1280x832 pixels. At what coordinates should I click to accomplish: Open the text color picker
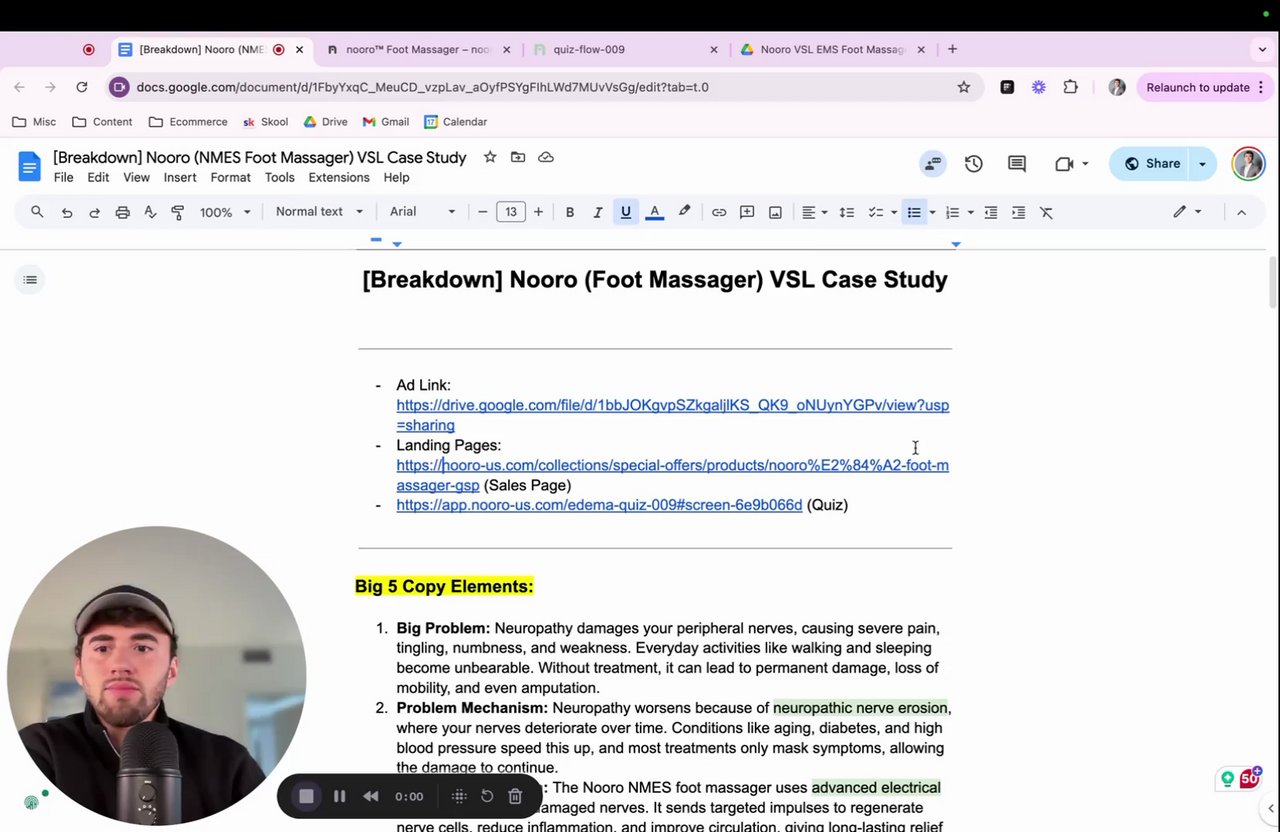(x=655, y=212)
